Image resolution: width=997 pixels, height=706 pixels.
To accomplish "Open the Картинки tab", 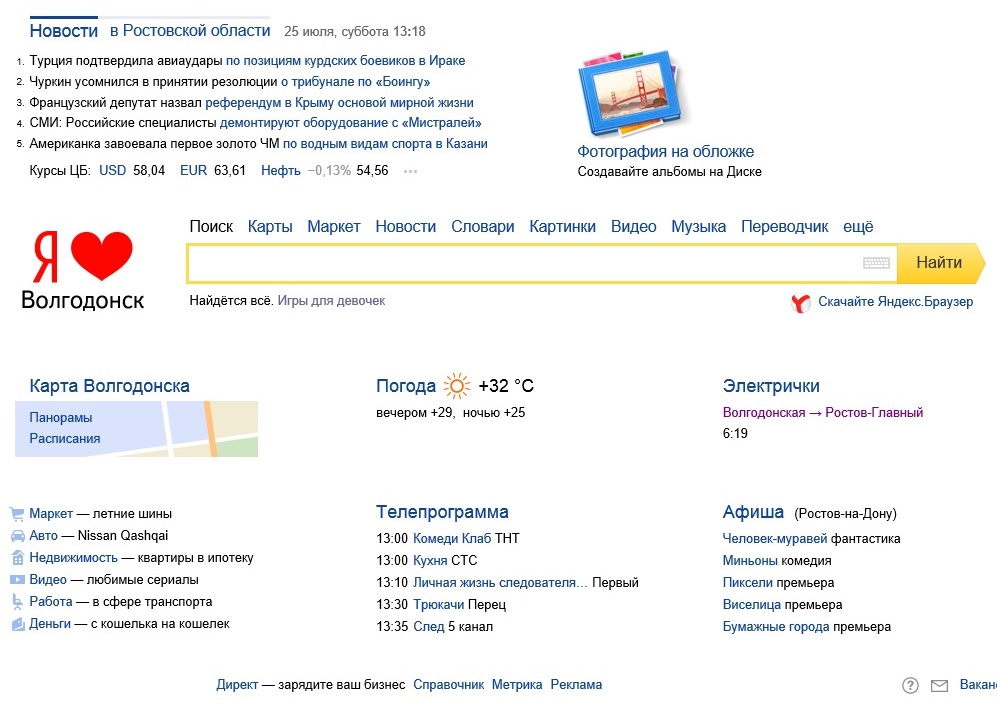I will tap(563, 226).
